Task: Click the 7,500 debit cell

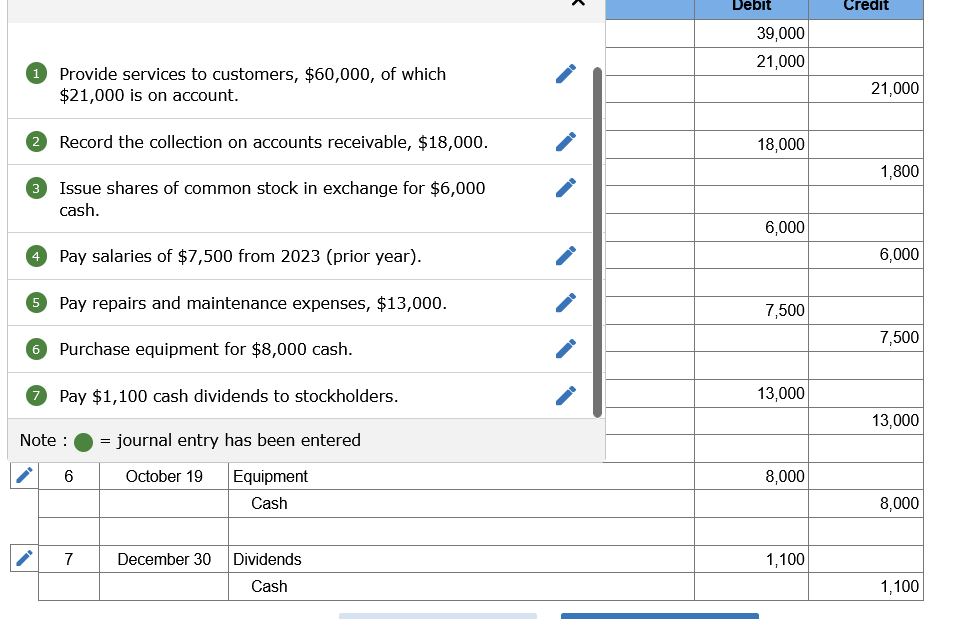Action: 751,310
